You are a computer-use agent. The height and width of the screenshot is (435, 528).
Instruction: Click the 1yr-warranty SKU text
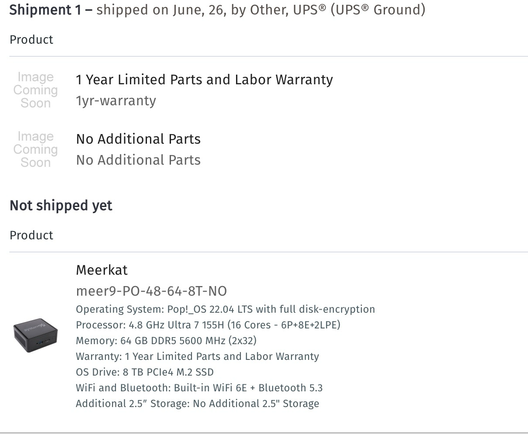(116, 101)
